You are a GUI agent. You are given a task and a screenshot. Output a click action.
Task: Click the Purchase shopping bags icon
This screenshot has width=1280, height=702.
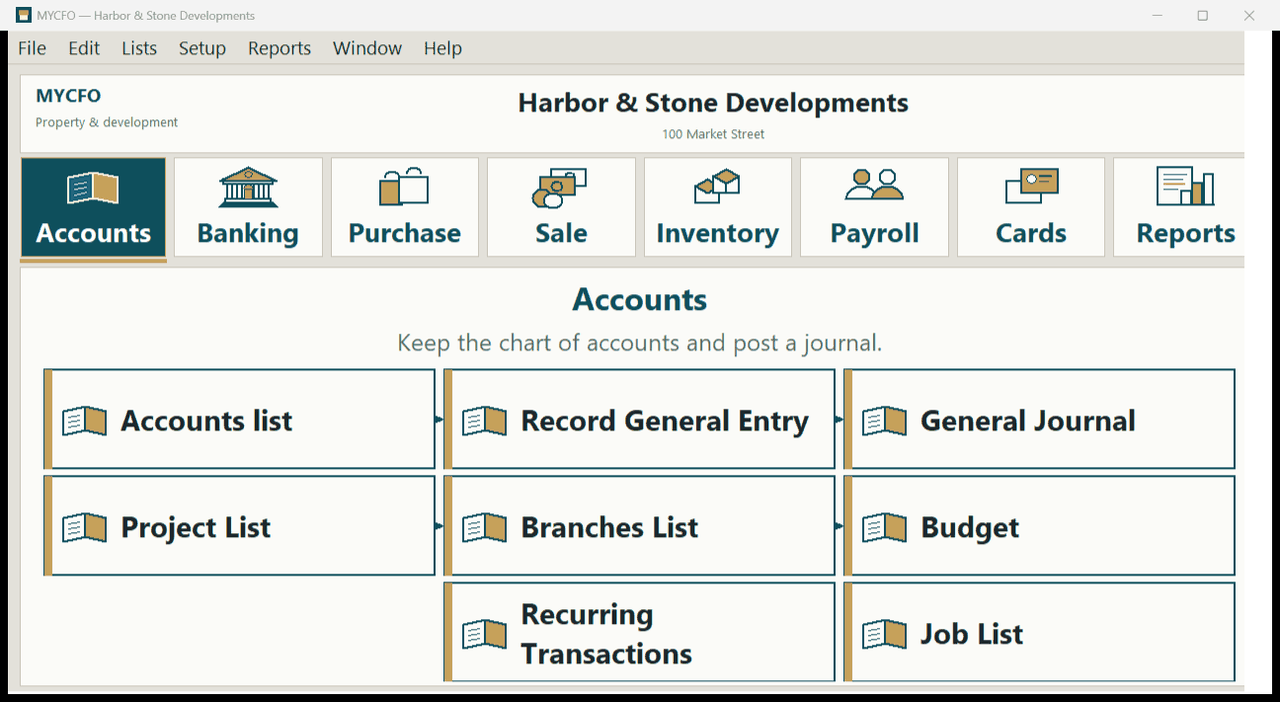click(404, 187)
